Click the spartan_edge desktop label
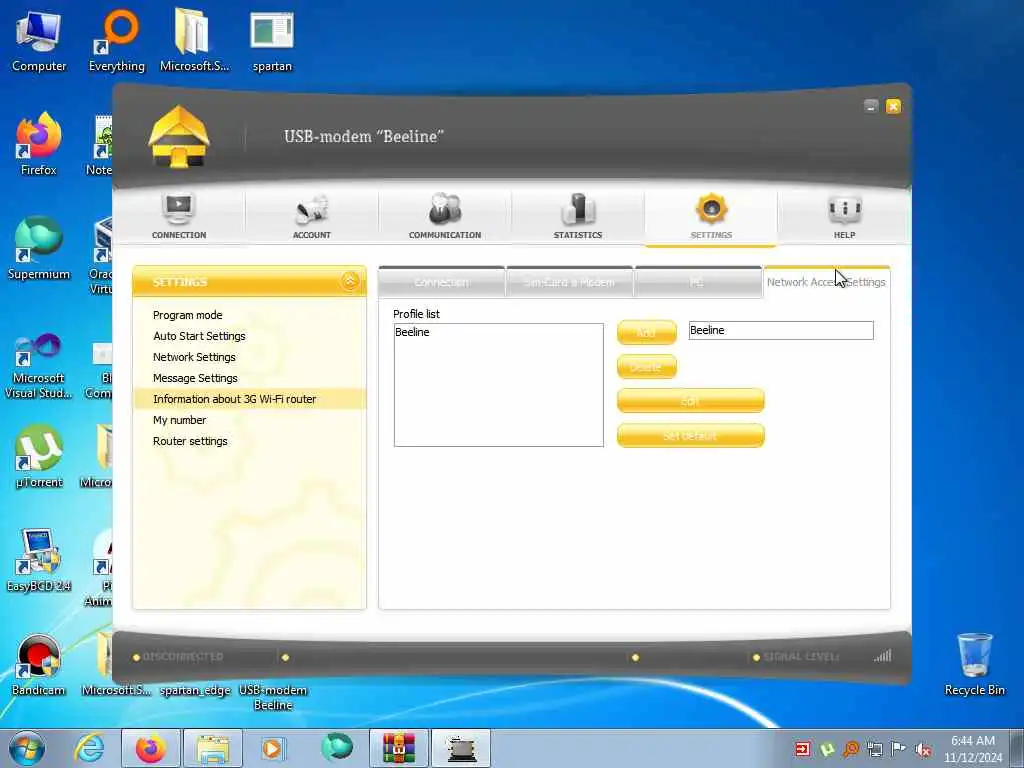The image size is (1024, 768). [x=195, y=690]
